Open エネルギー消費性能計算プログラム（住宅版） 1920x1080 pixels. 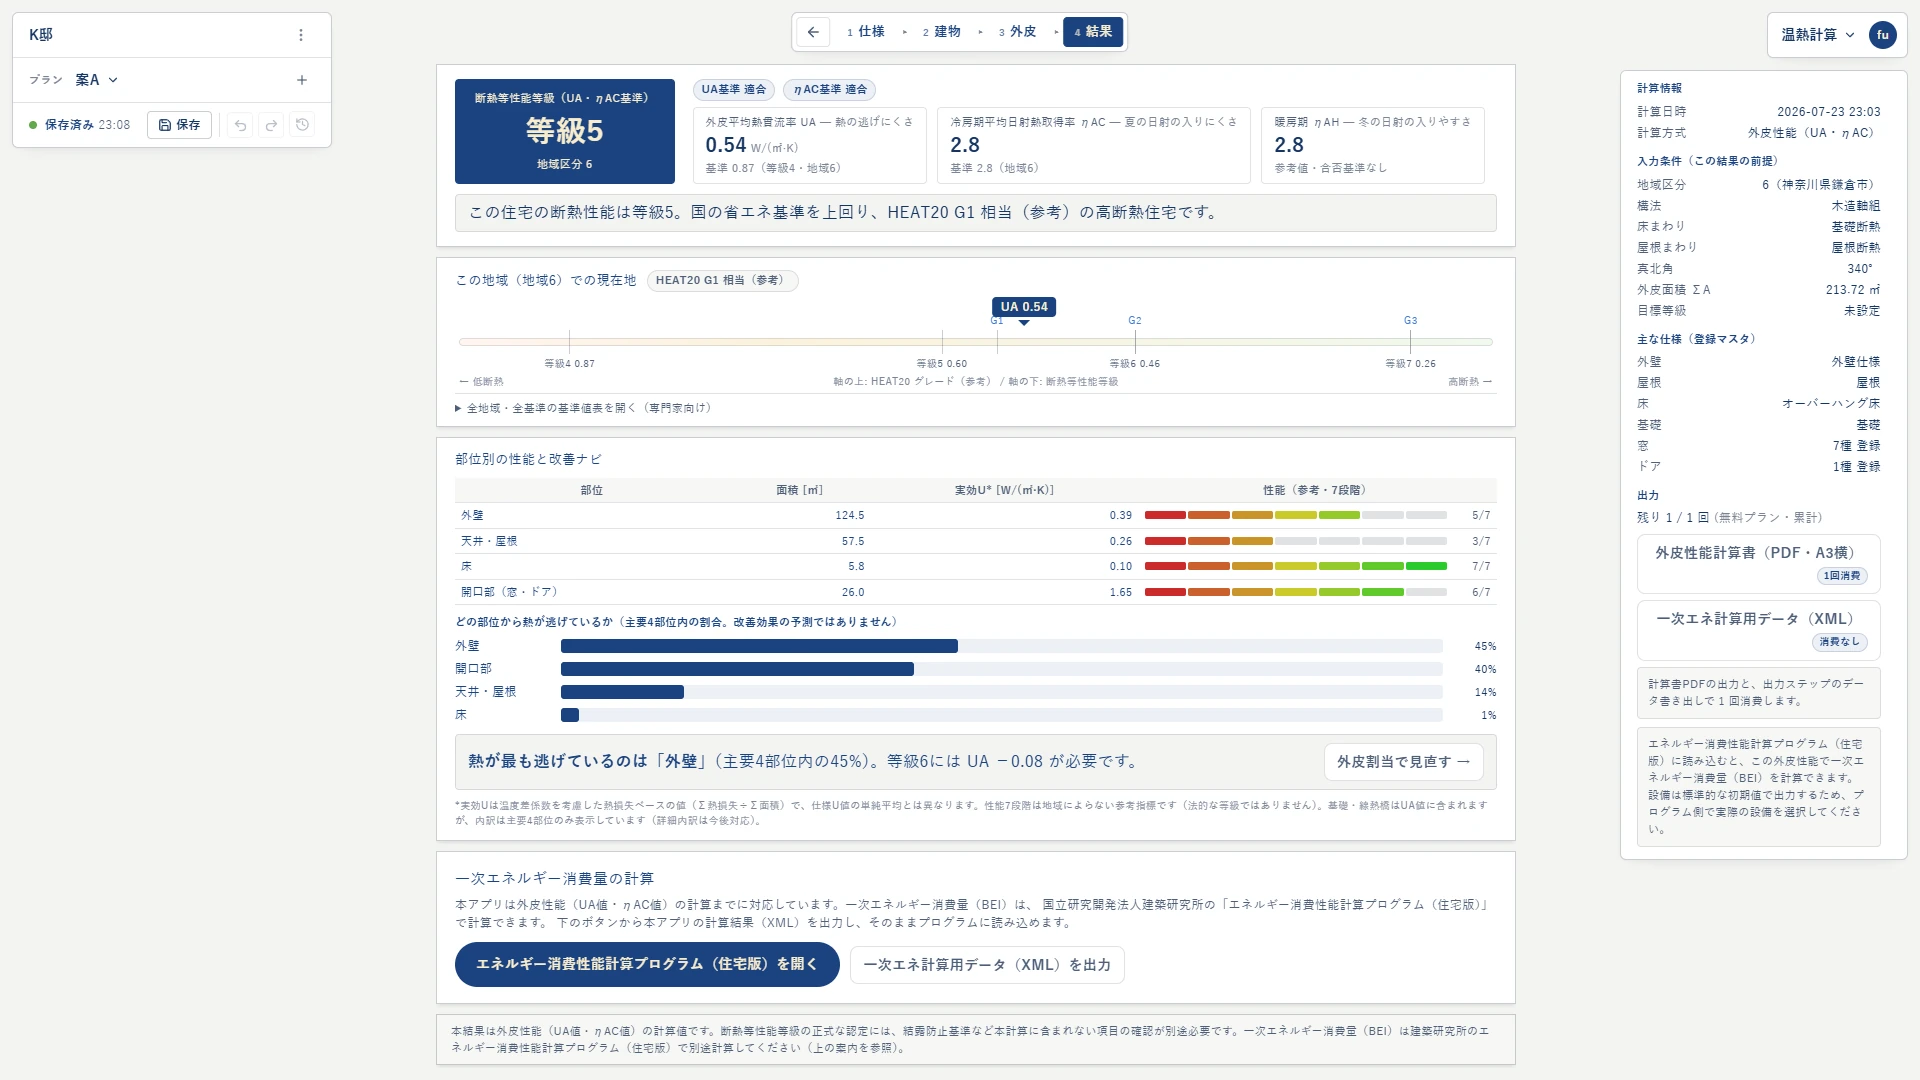click(x=647, y=965)
